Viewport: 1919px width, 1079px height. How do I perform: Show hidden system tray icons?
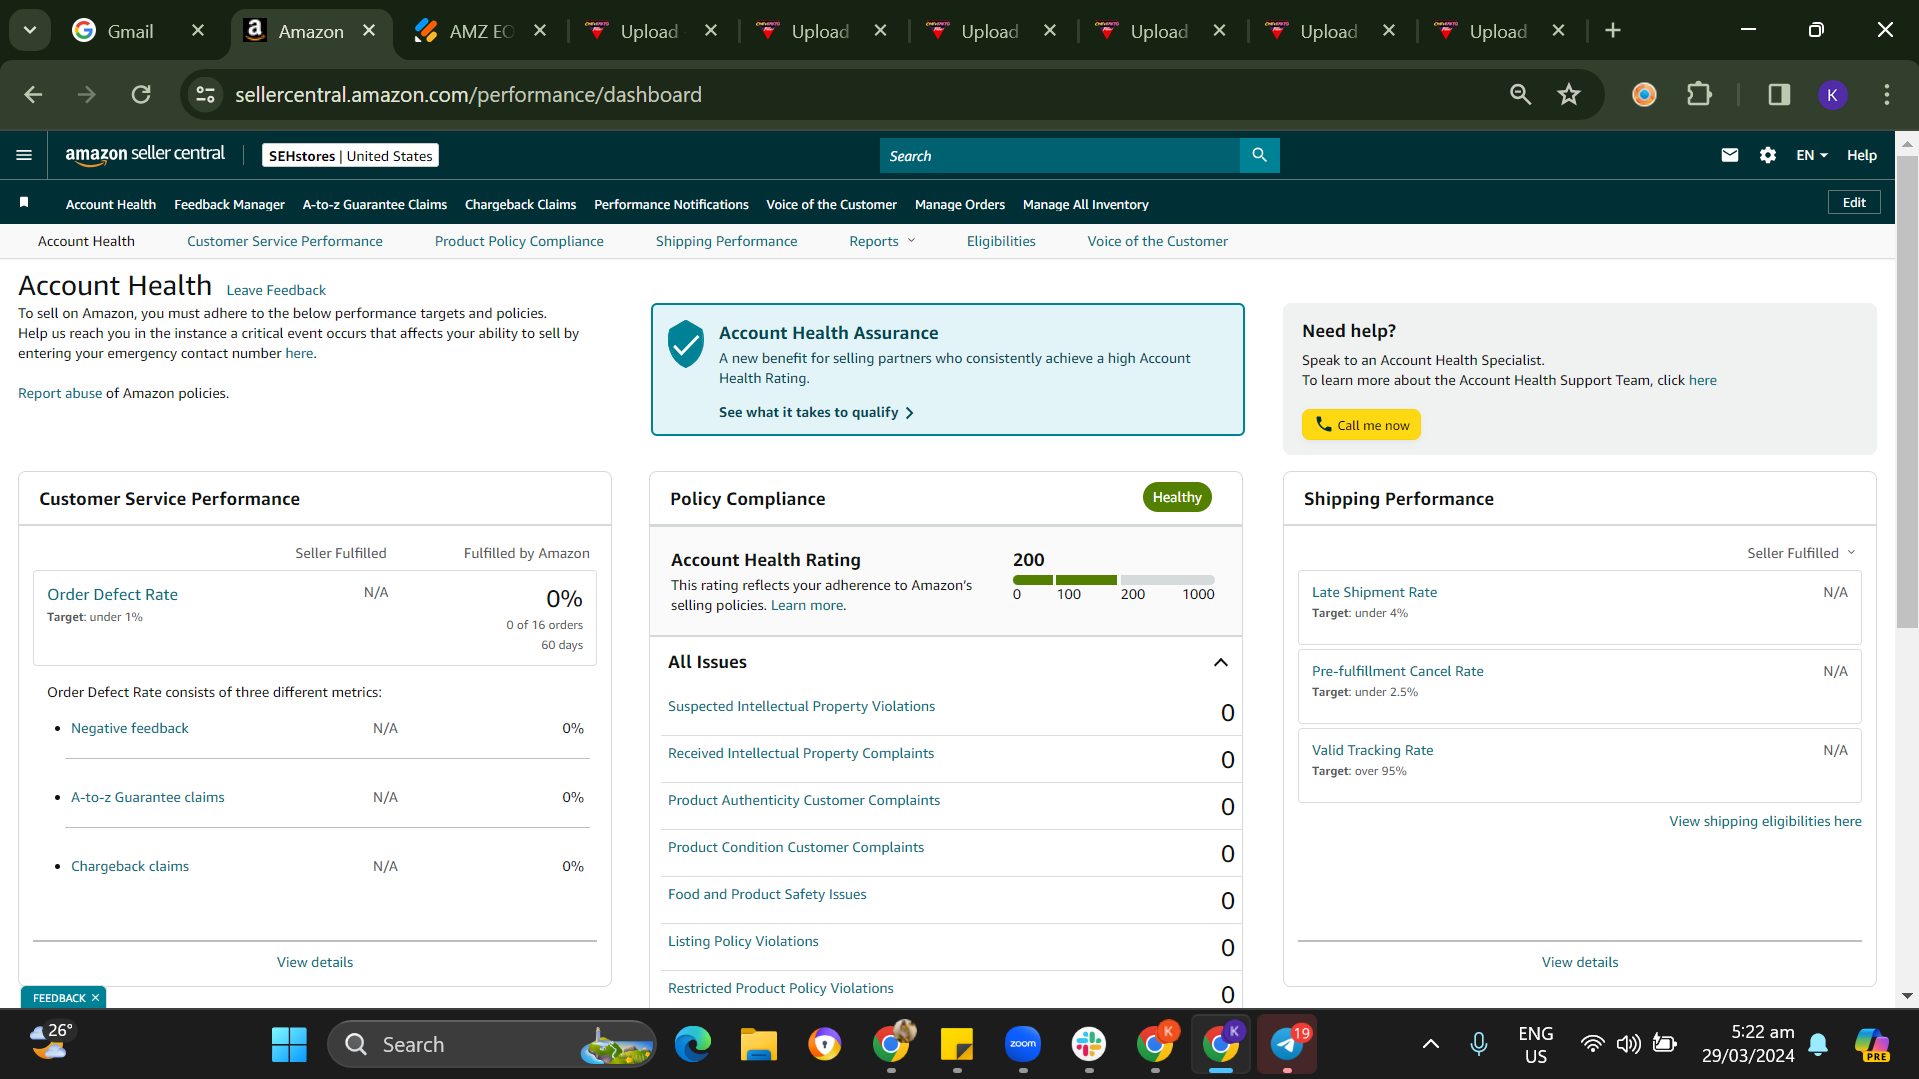point(1430,1044)
